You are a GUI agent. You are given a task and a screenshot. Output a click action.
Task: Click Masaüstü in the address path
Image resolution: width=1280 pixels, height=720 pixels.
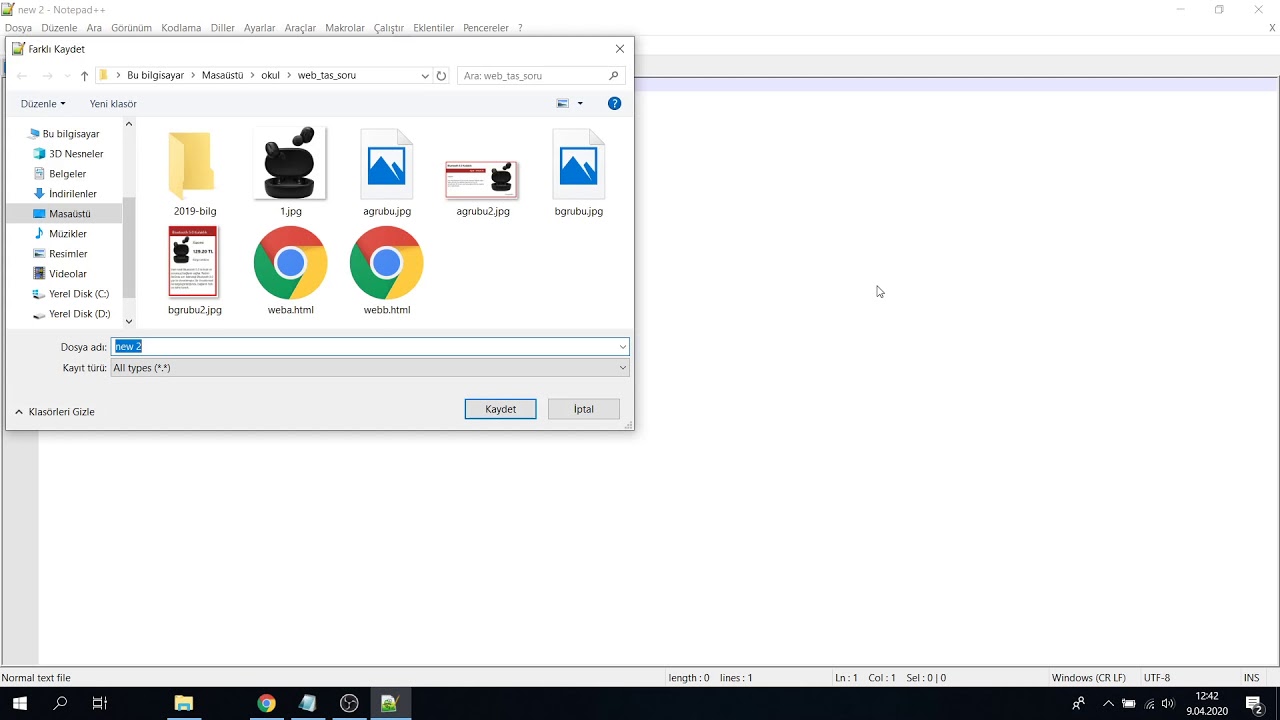click(x=222, y=76)
